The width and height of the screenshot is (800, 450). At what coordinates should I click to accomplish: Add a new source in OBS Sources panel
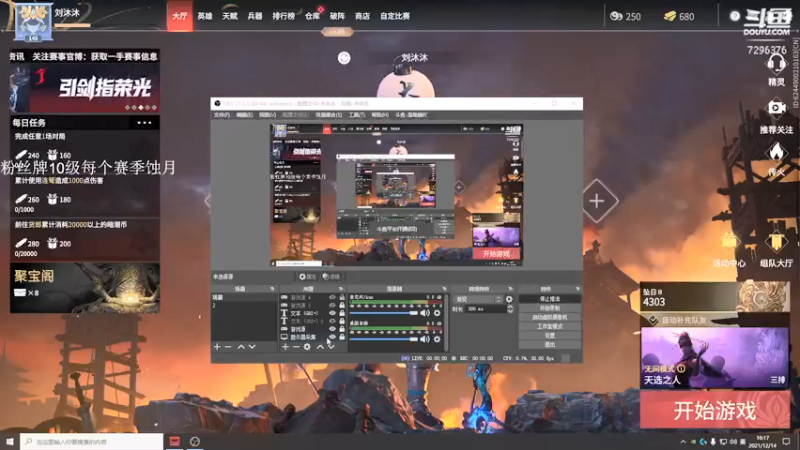(x=285, y=347)
